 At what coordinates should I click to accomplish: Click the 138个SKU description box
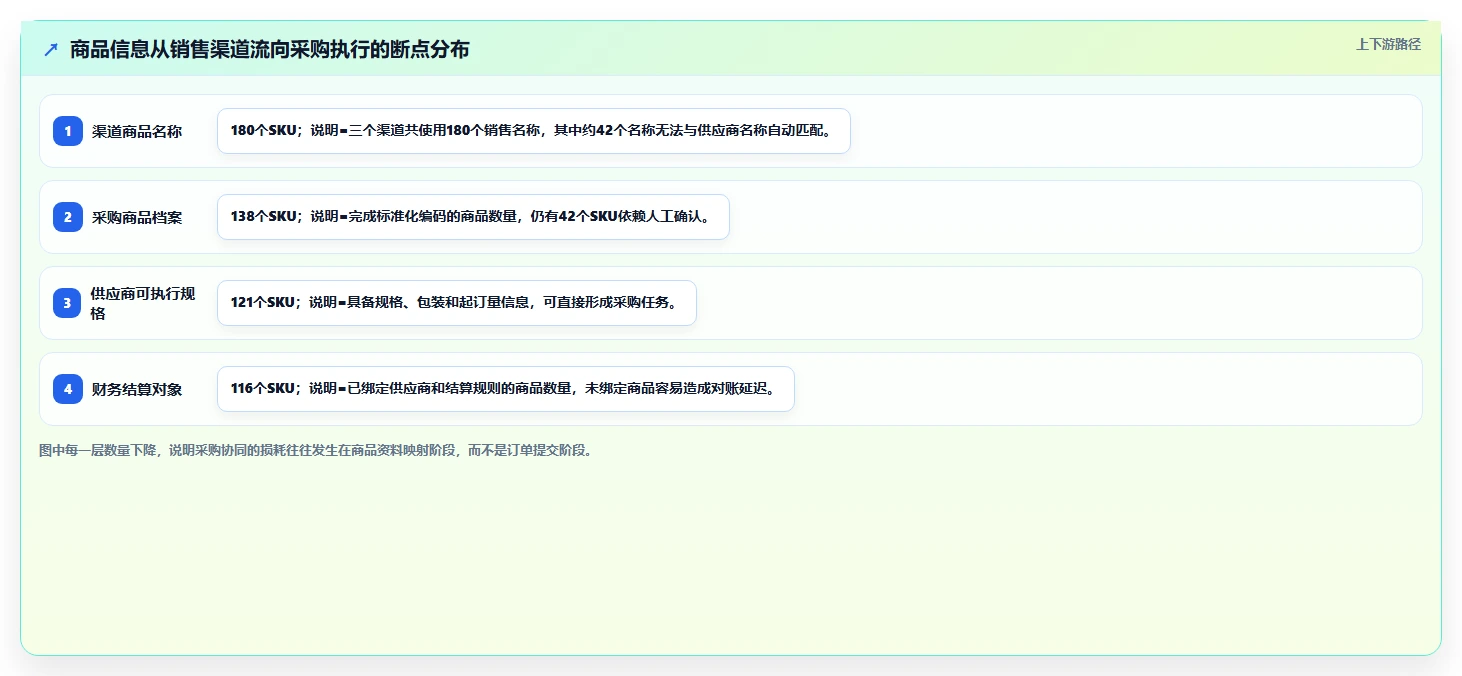click(473, 217)
